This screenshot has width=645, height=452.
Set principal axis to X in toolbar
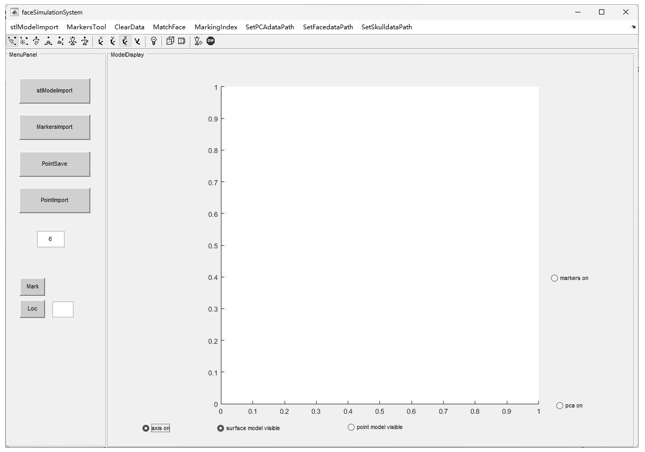101,41
